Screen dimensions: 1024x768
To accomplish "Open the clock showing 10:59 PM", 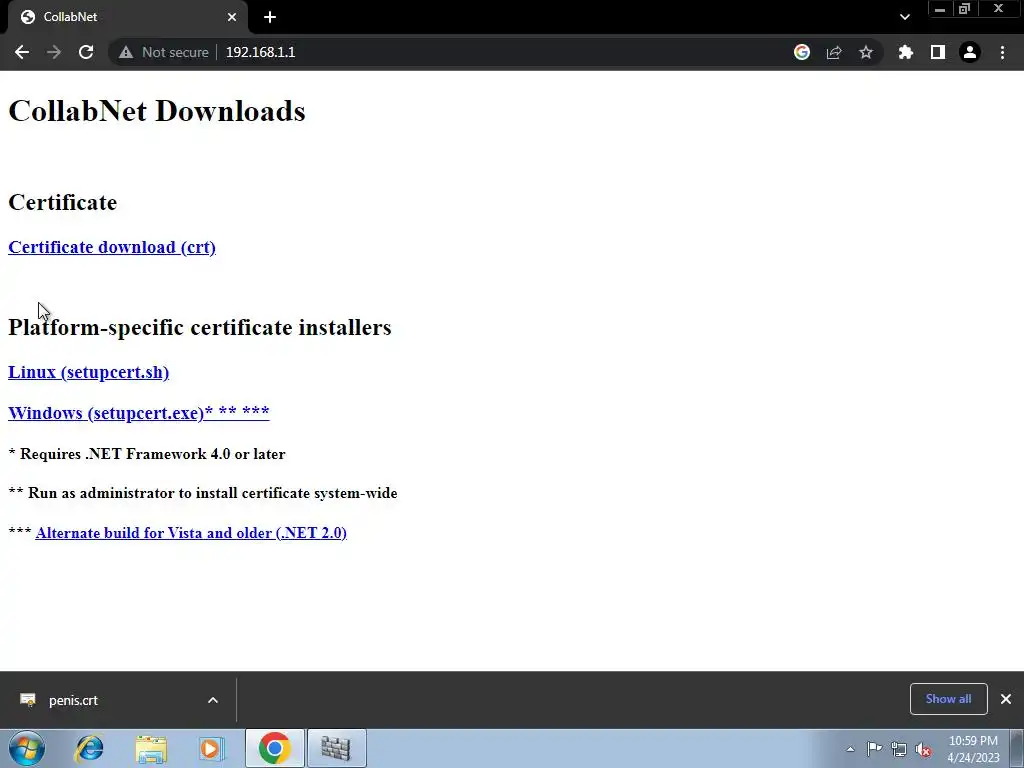I will click(x=973, y=749).
